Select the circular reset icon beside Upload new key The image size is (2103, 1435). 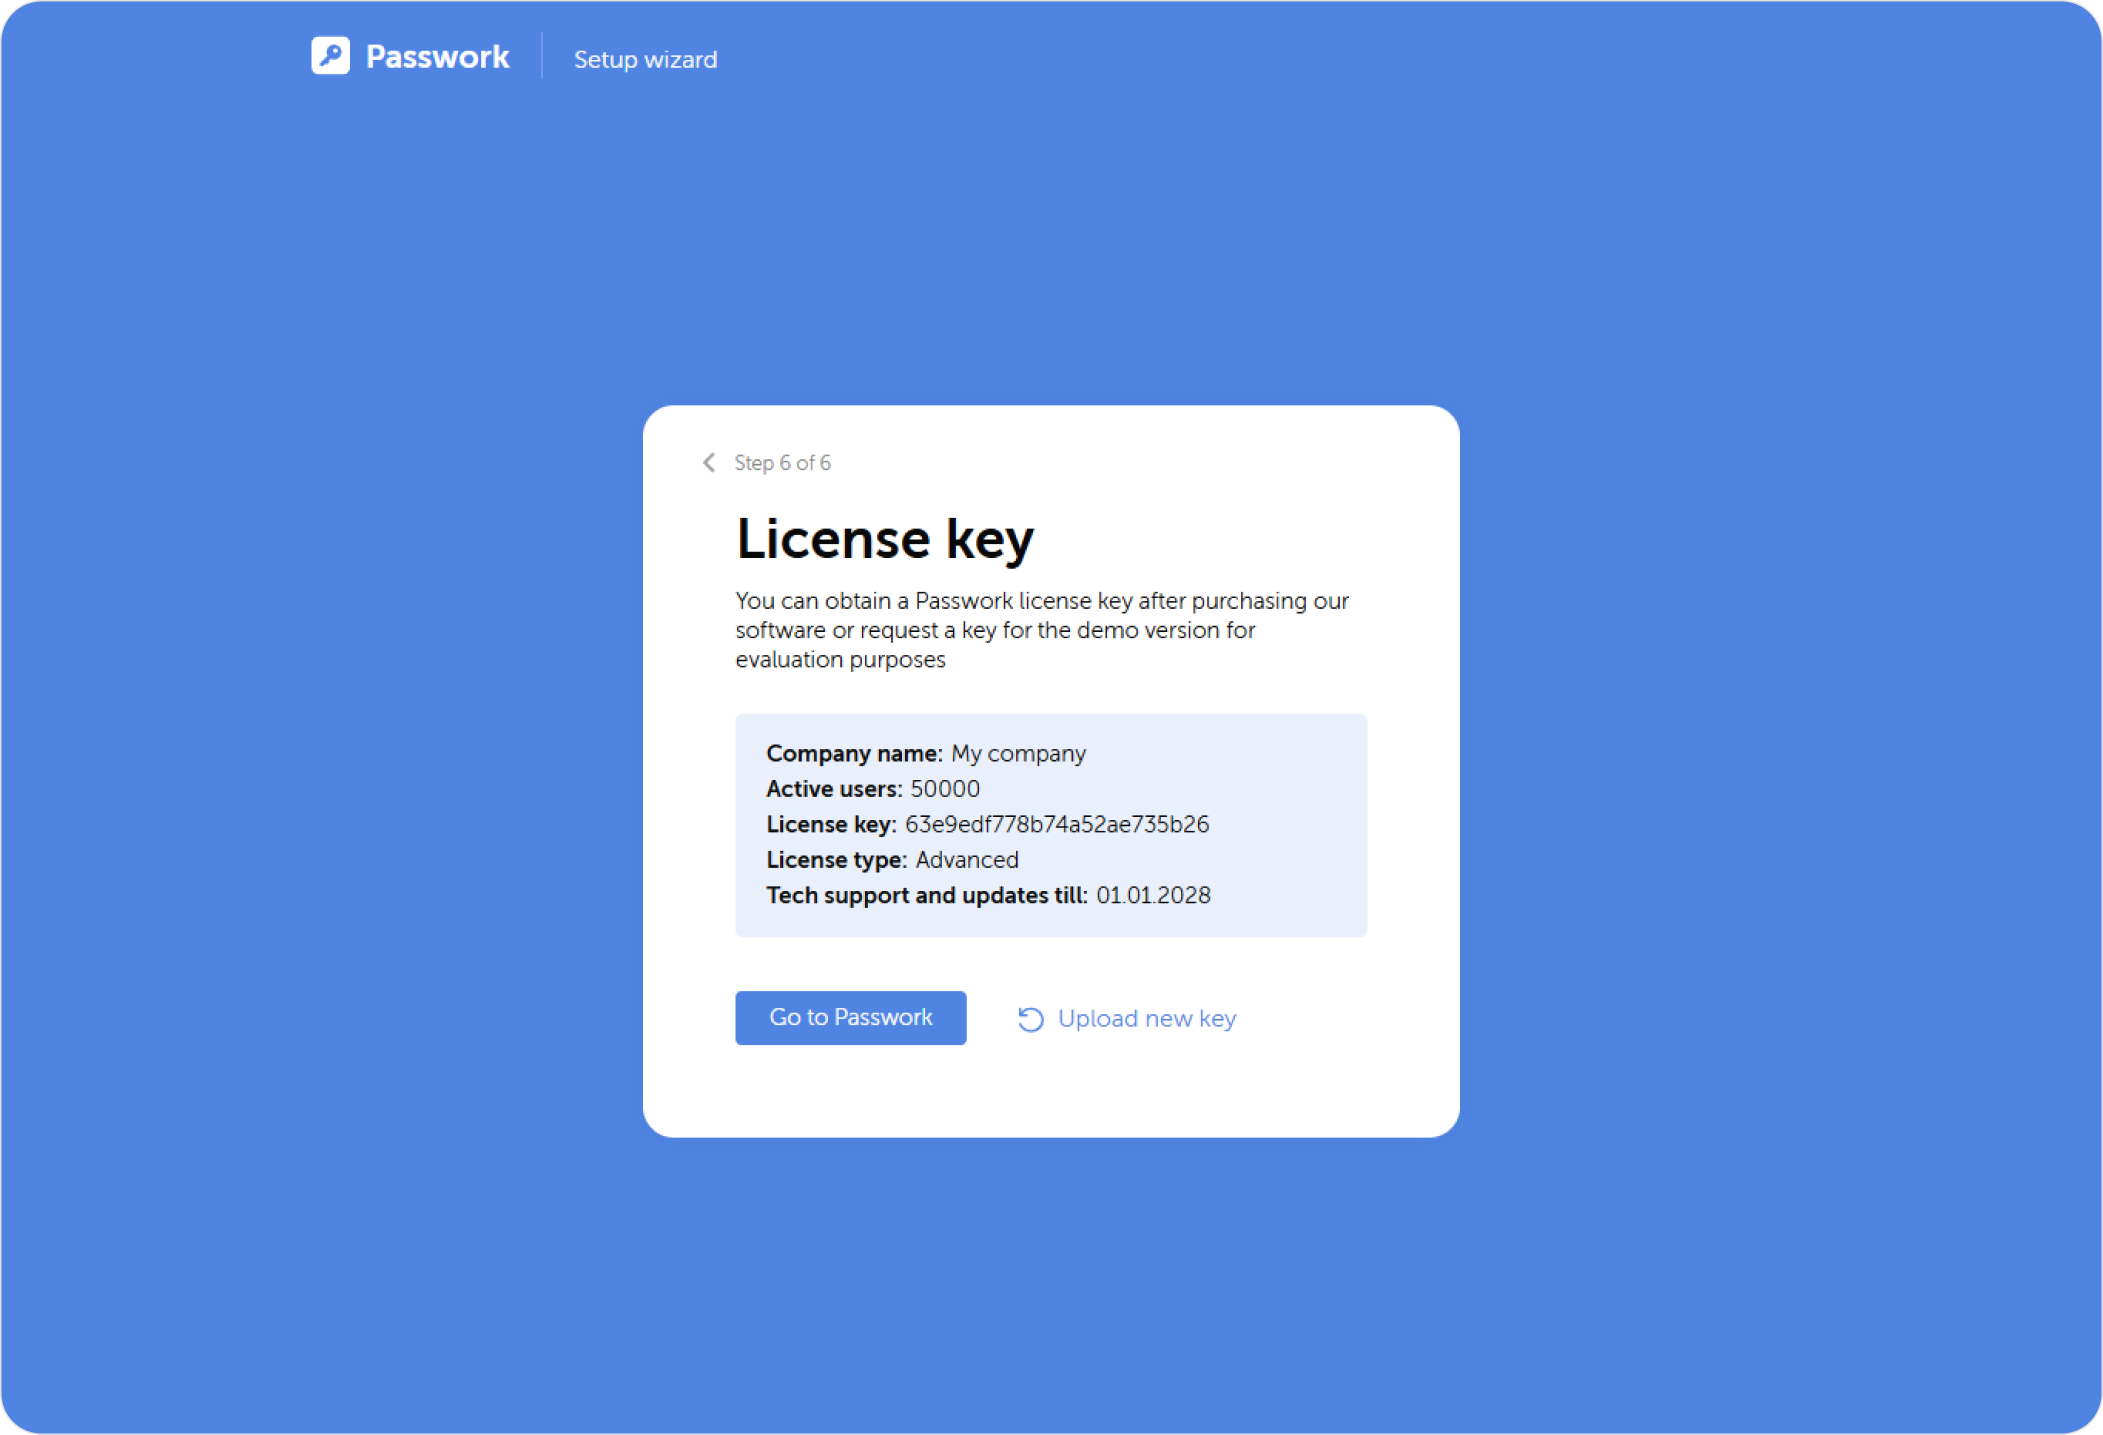click(x=1029, y=1018)
